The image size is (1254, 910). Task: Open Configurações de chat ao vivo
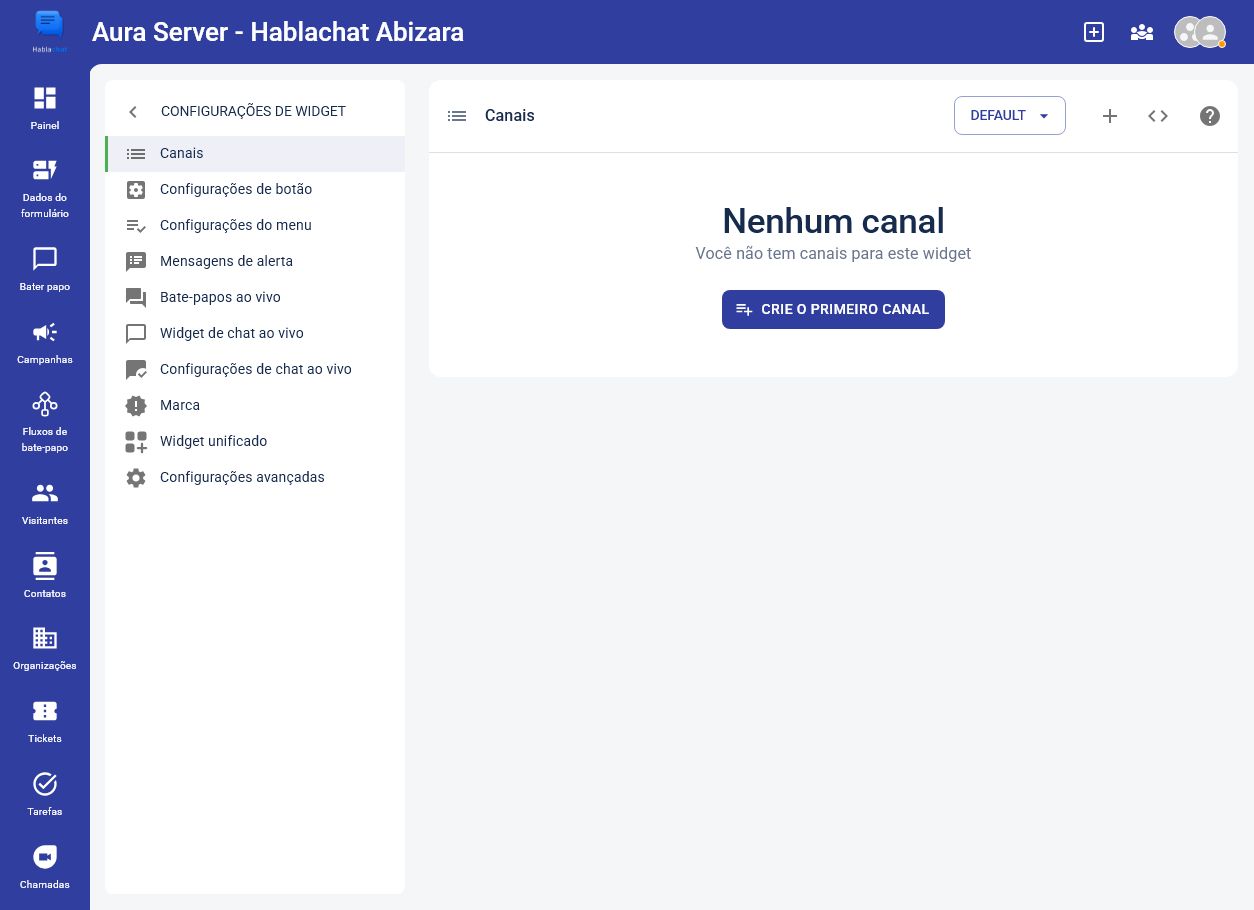(255, 369)
